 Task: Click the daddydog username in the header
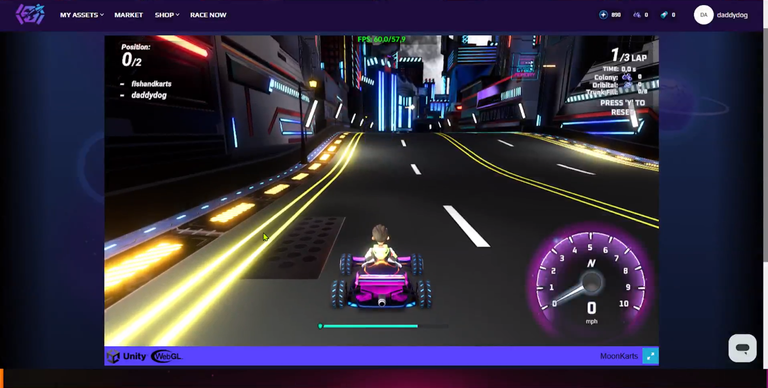[x=732, y=15]
